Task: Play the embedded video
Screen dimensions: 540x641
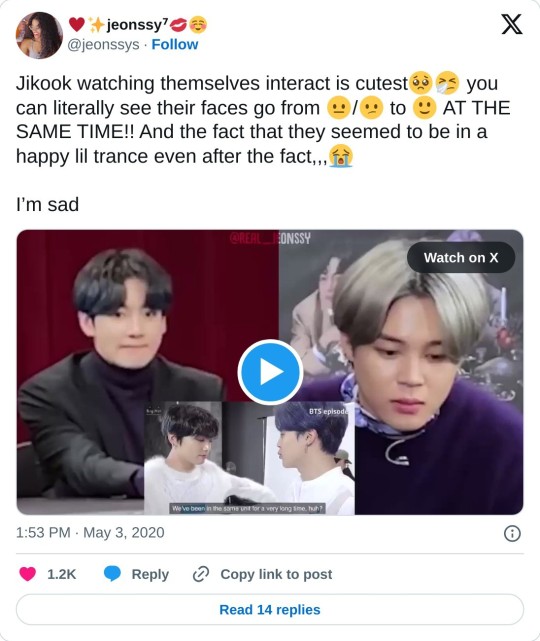Action: tap(270, 372)
